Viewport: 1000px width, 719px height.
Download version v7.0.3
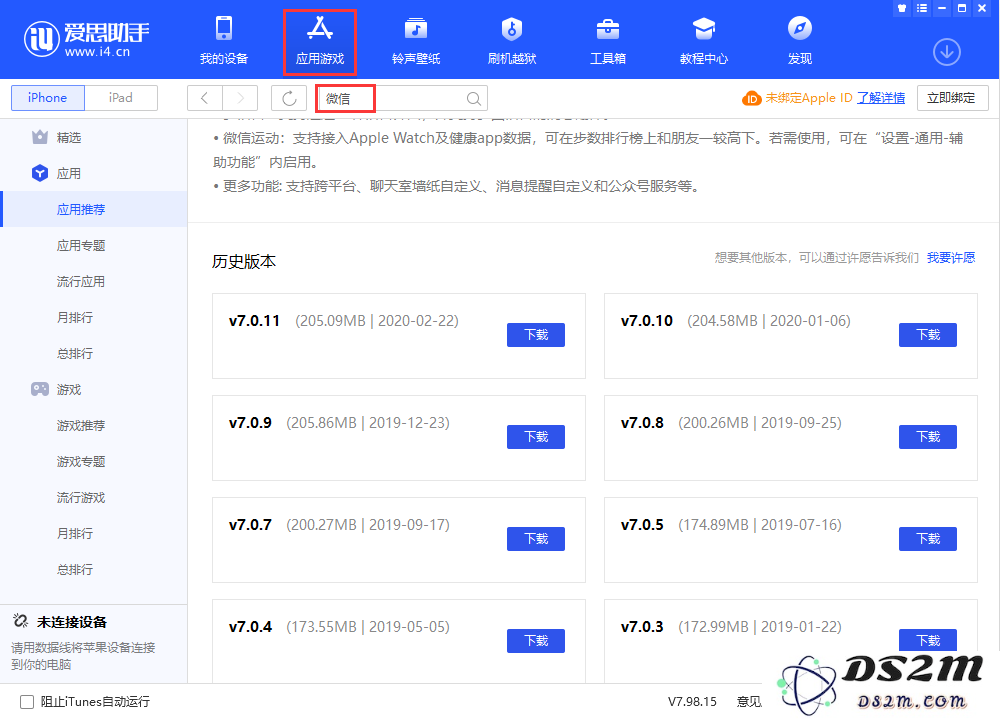pos(928,641)
